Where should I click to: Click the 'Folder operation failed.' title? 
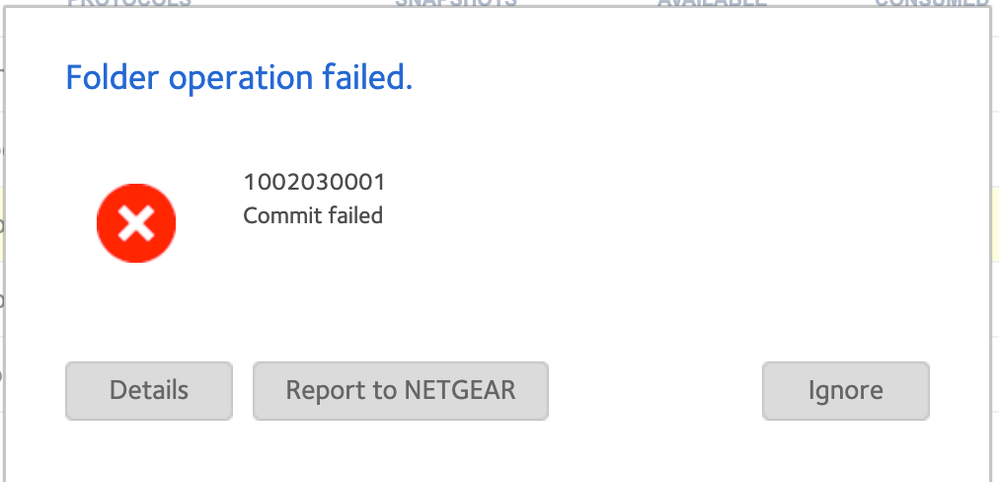(x=239, y=77)
